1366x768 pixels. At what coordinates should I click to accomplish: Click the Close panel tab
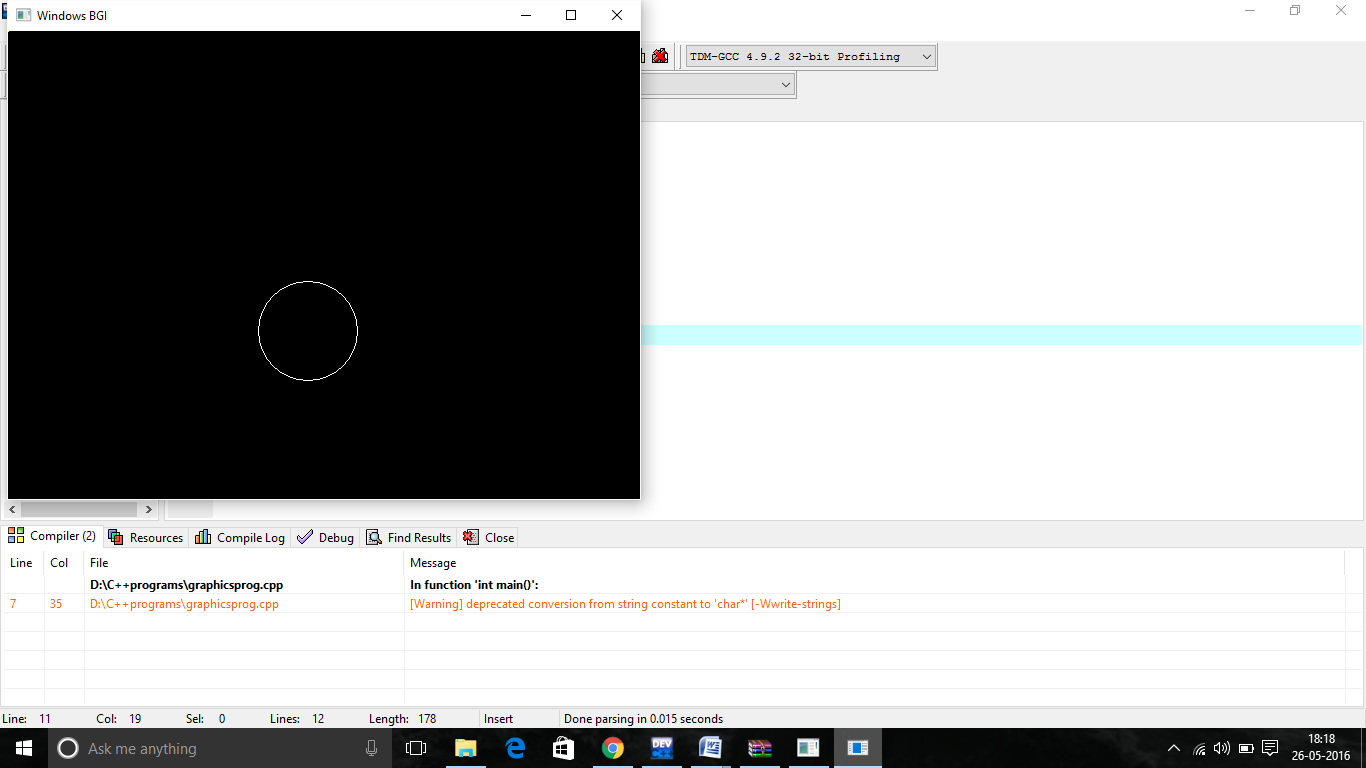coord(489,537)
